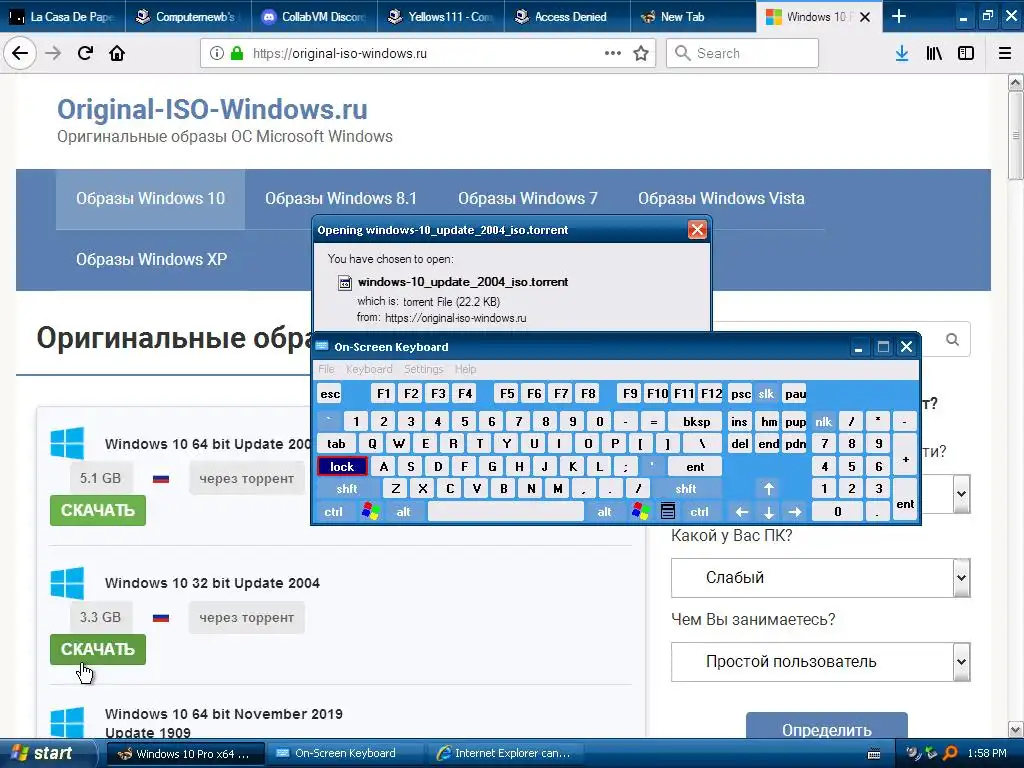The image size is (1024, 768).
Task: Click the page vertical scrollbar thumb
Action: click(x=1016, y=135)
